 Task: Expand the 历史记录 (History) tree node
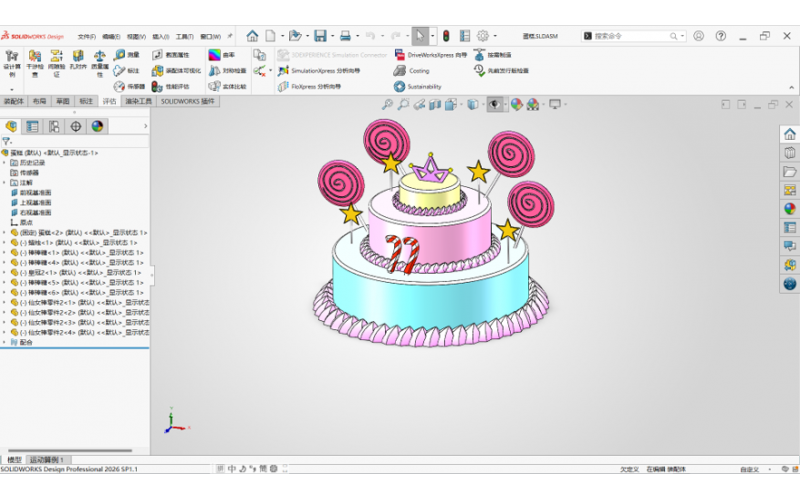pyautogui.click(x=5, y=163)
